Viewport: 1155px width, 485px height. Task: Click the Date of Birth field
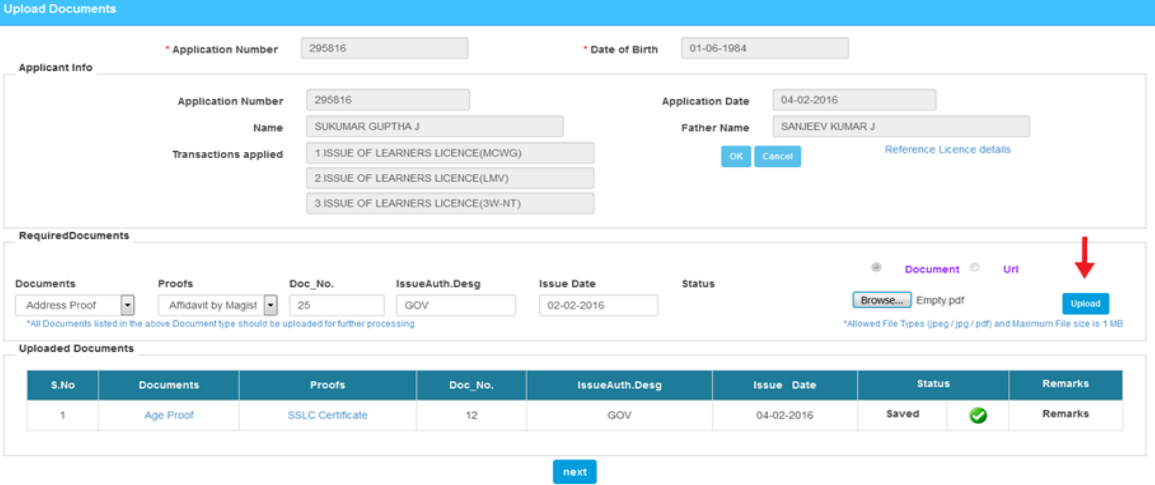(x=764, y=48)
